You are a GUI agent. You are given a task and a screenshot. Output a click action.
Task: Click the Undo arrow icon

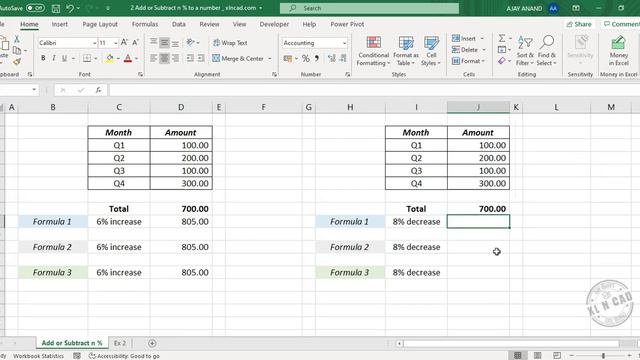[x=70, y=8]
